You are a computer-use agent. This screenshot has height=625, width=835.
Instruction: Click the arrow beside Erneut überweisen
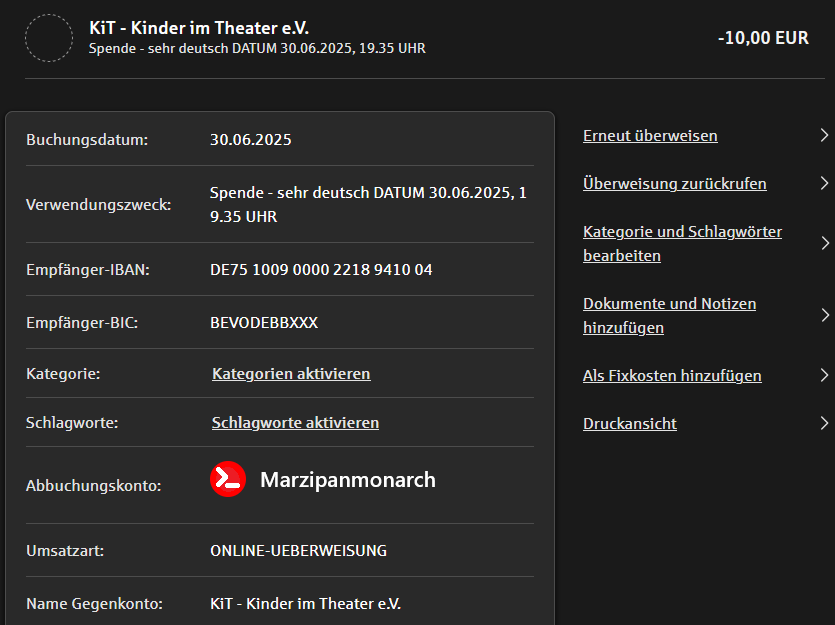[x=824, y=136]
